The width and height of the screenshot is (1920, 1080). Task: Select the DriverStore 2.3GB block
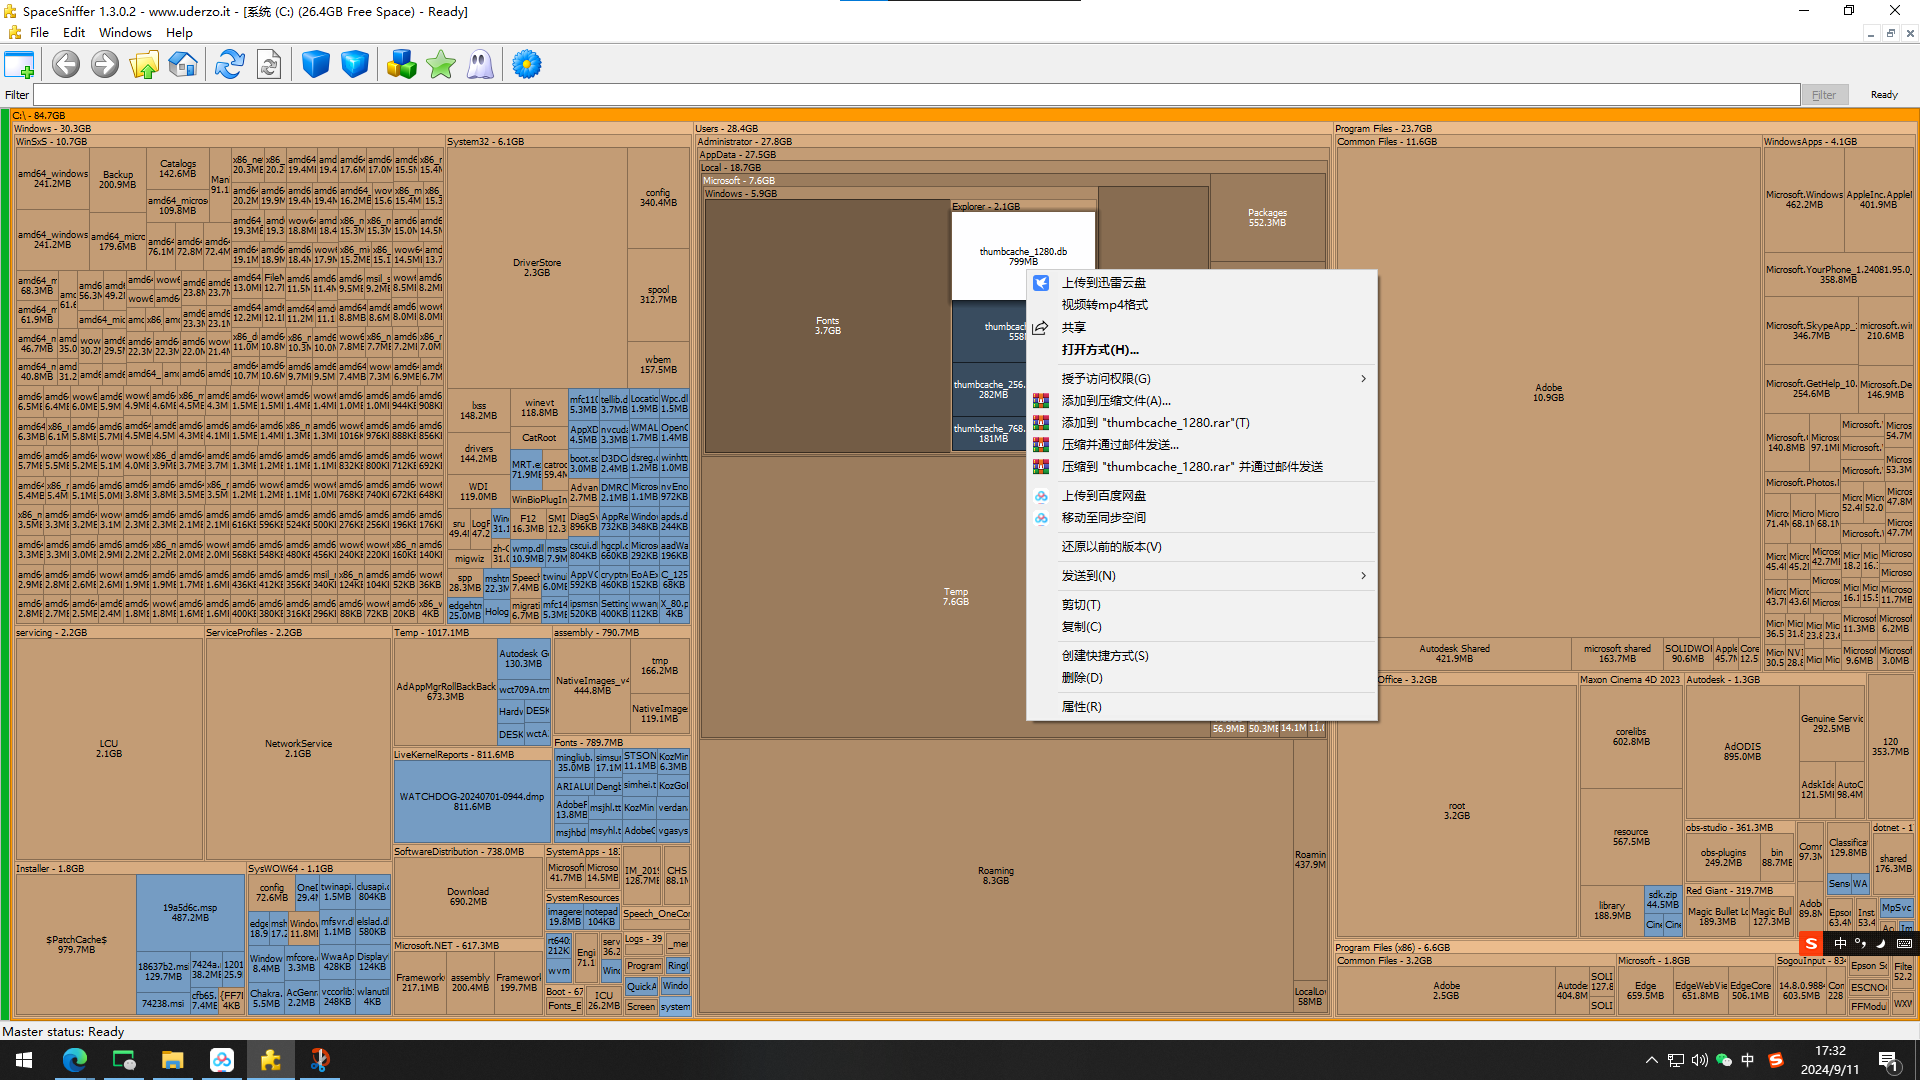tap(537, 267)
